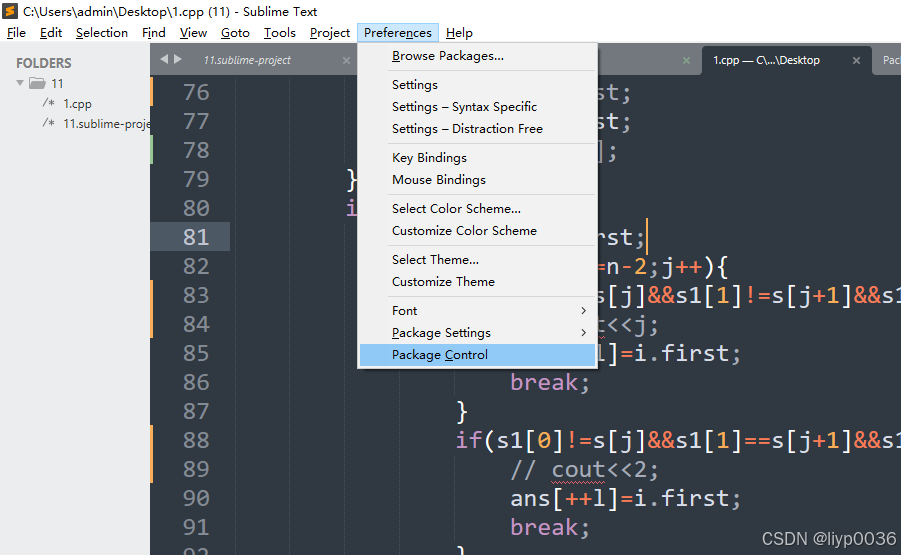
Task: Click the next tab right arrow
Action: pyautogui.click(x=178, y=59)
